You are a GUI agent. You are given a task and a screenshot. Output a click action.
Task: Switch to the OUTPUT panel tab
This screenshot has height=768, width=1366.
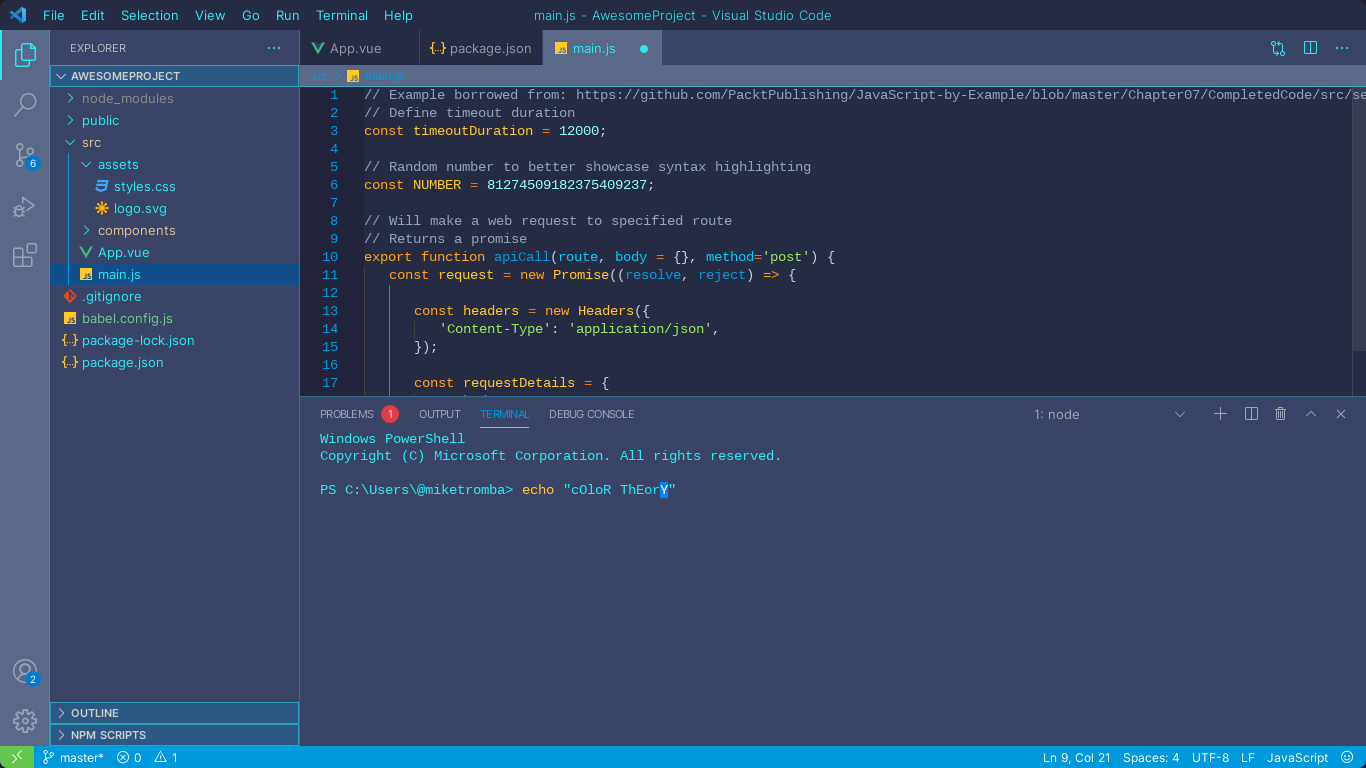pyautogui.click(x=440, y=414)
